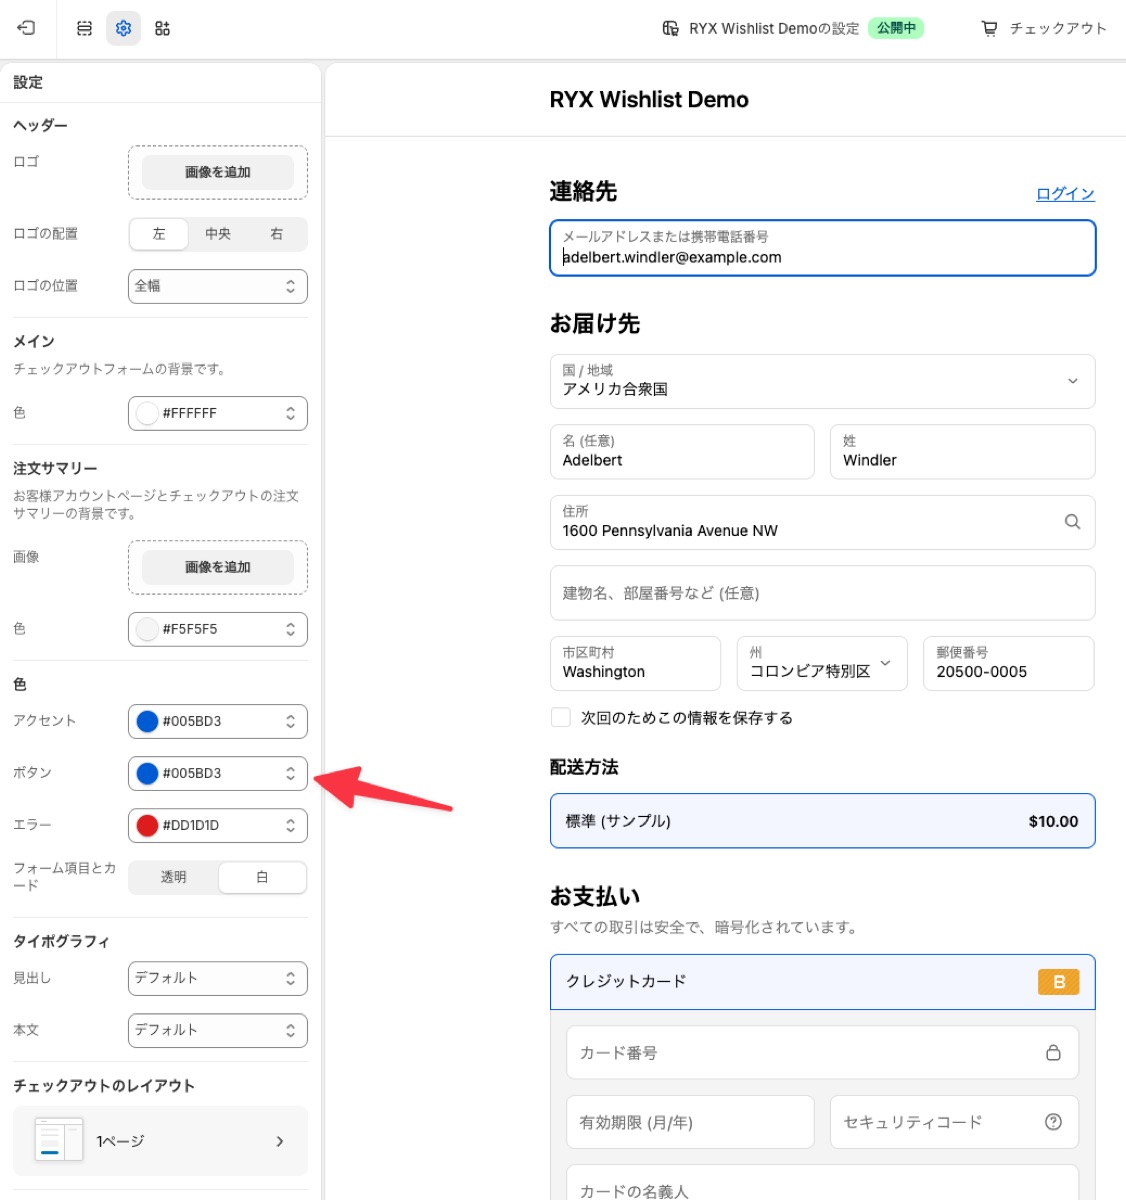The height and width of the screenshot is (1200, 1126).
Task: Click the blue ボタン color swatch
Action: tap(147, 773)
